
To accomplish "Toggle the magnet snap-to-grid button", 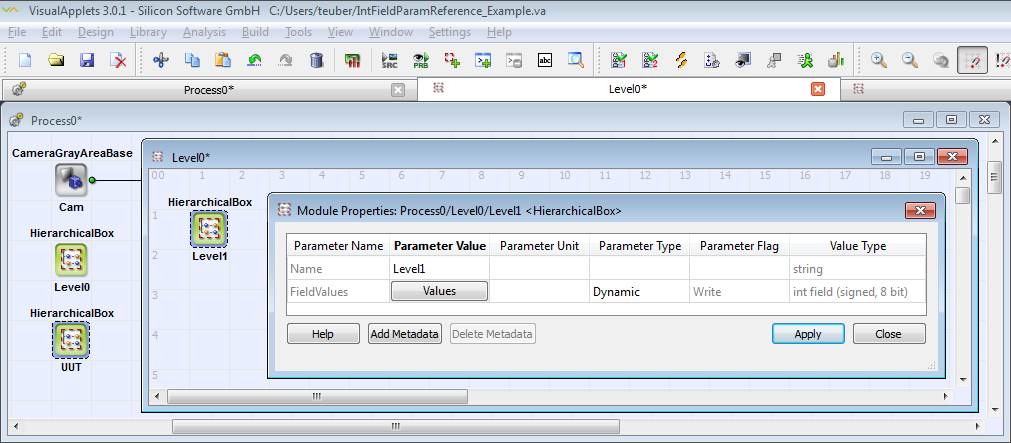I will click(972, 60).
